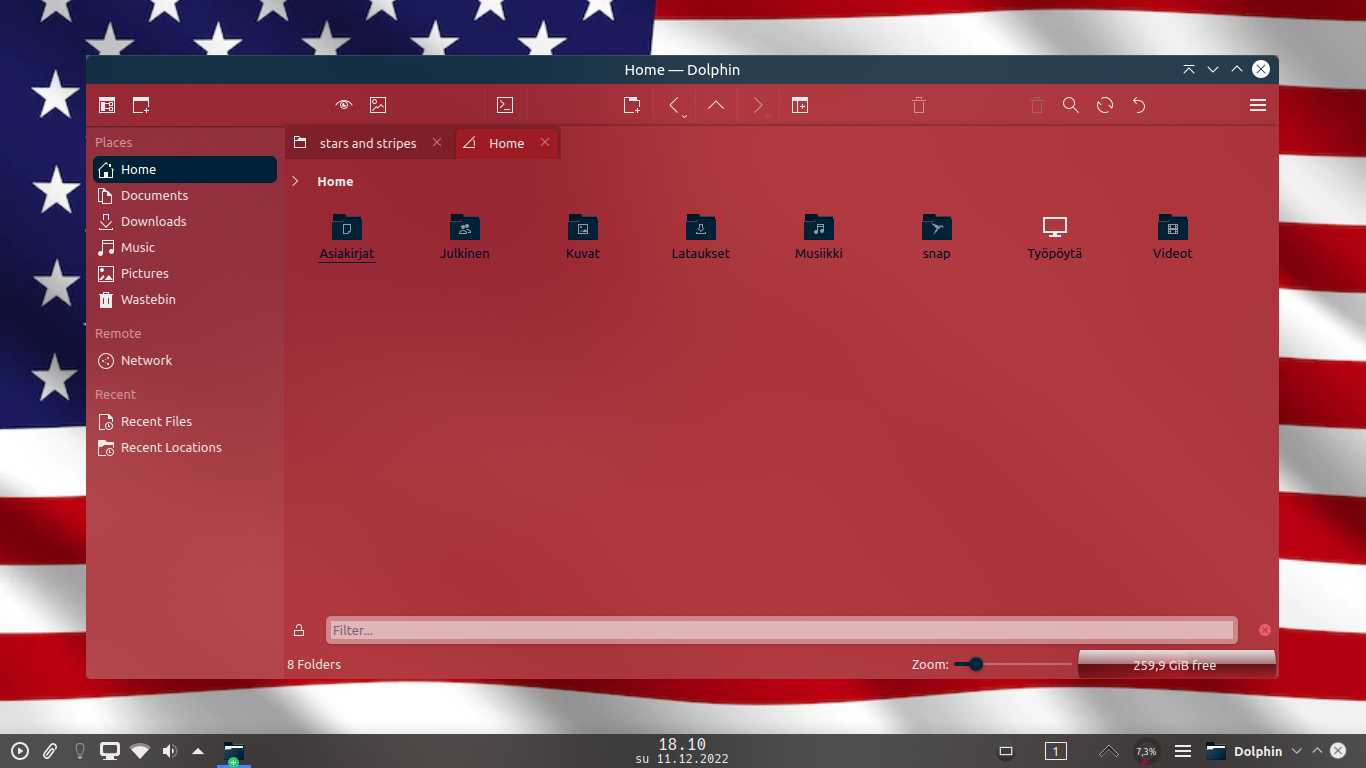The width and height of the screenshot is (1366, 768).
Task: Toggle the filter lock icon
Action: [299, 630]
